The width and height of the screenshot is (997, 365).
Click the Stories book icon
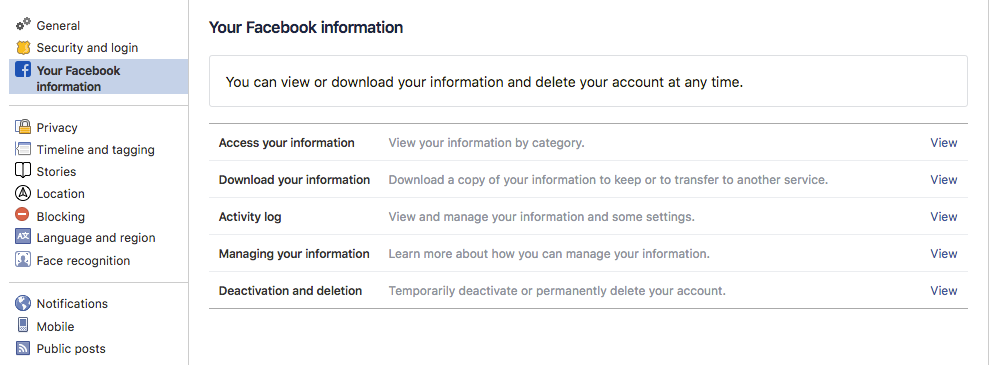tap(23, 171)
